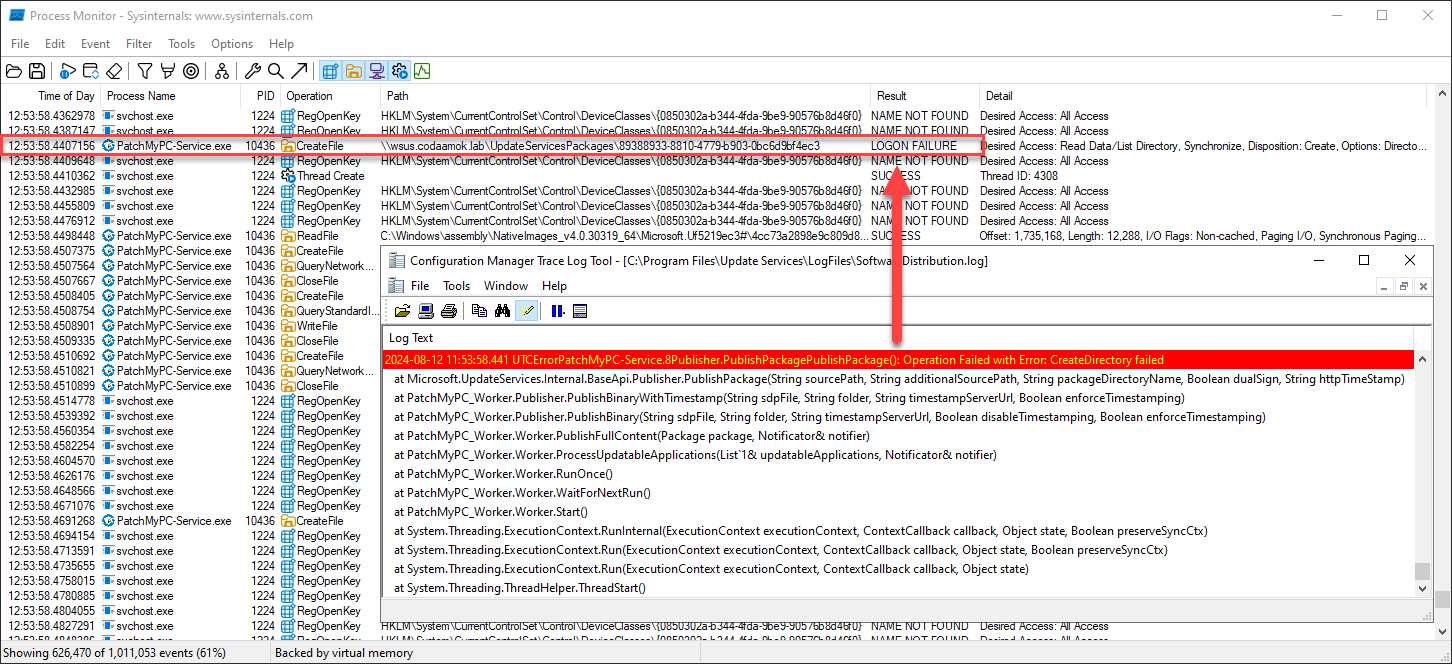
Task: Open the Filter dialog funnel icon
Action: pyautogui.click(x=145, y=71)
